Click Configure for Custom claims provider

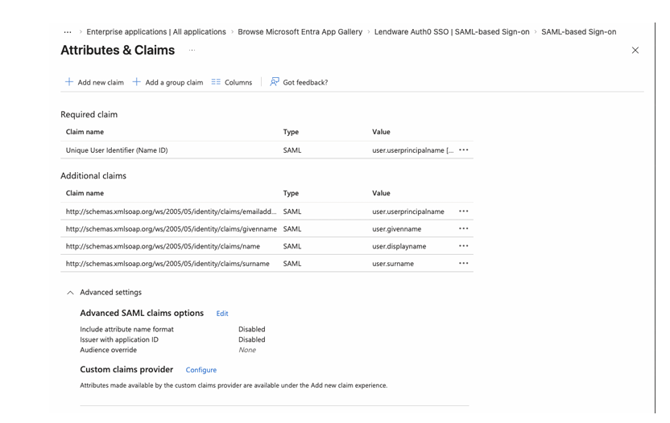[201, 370]
